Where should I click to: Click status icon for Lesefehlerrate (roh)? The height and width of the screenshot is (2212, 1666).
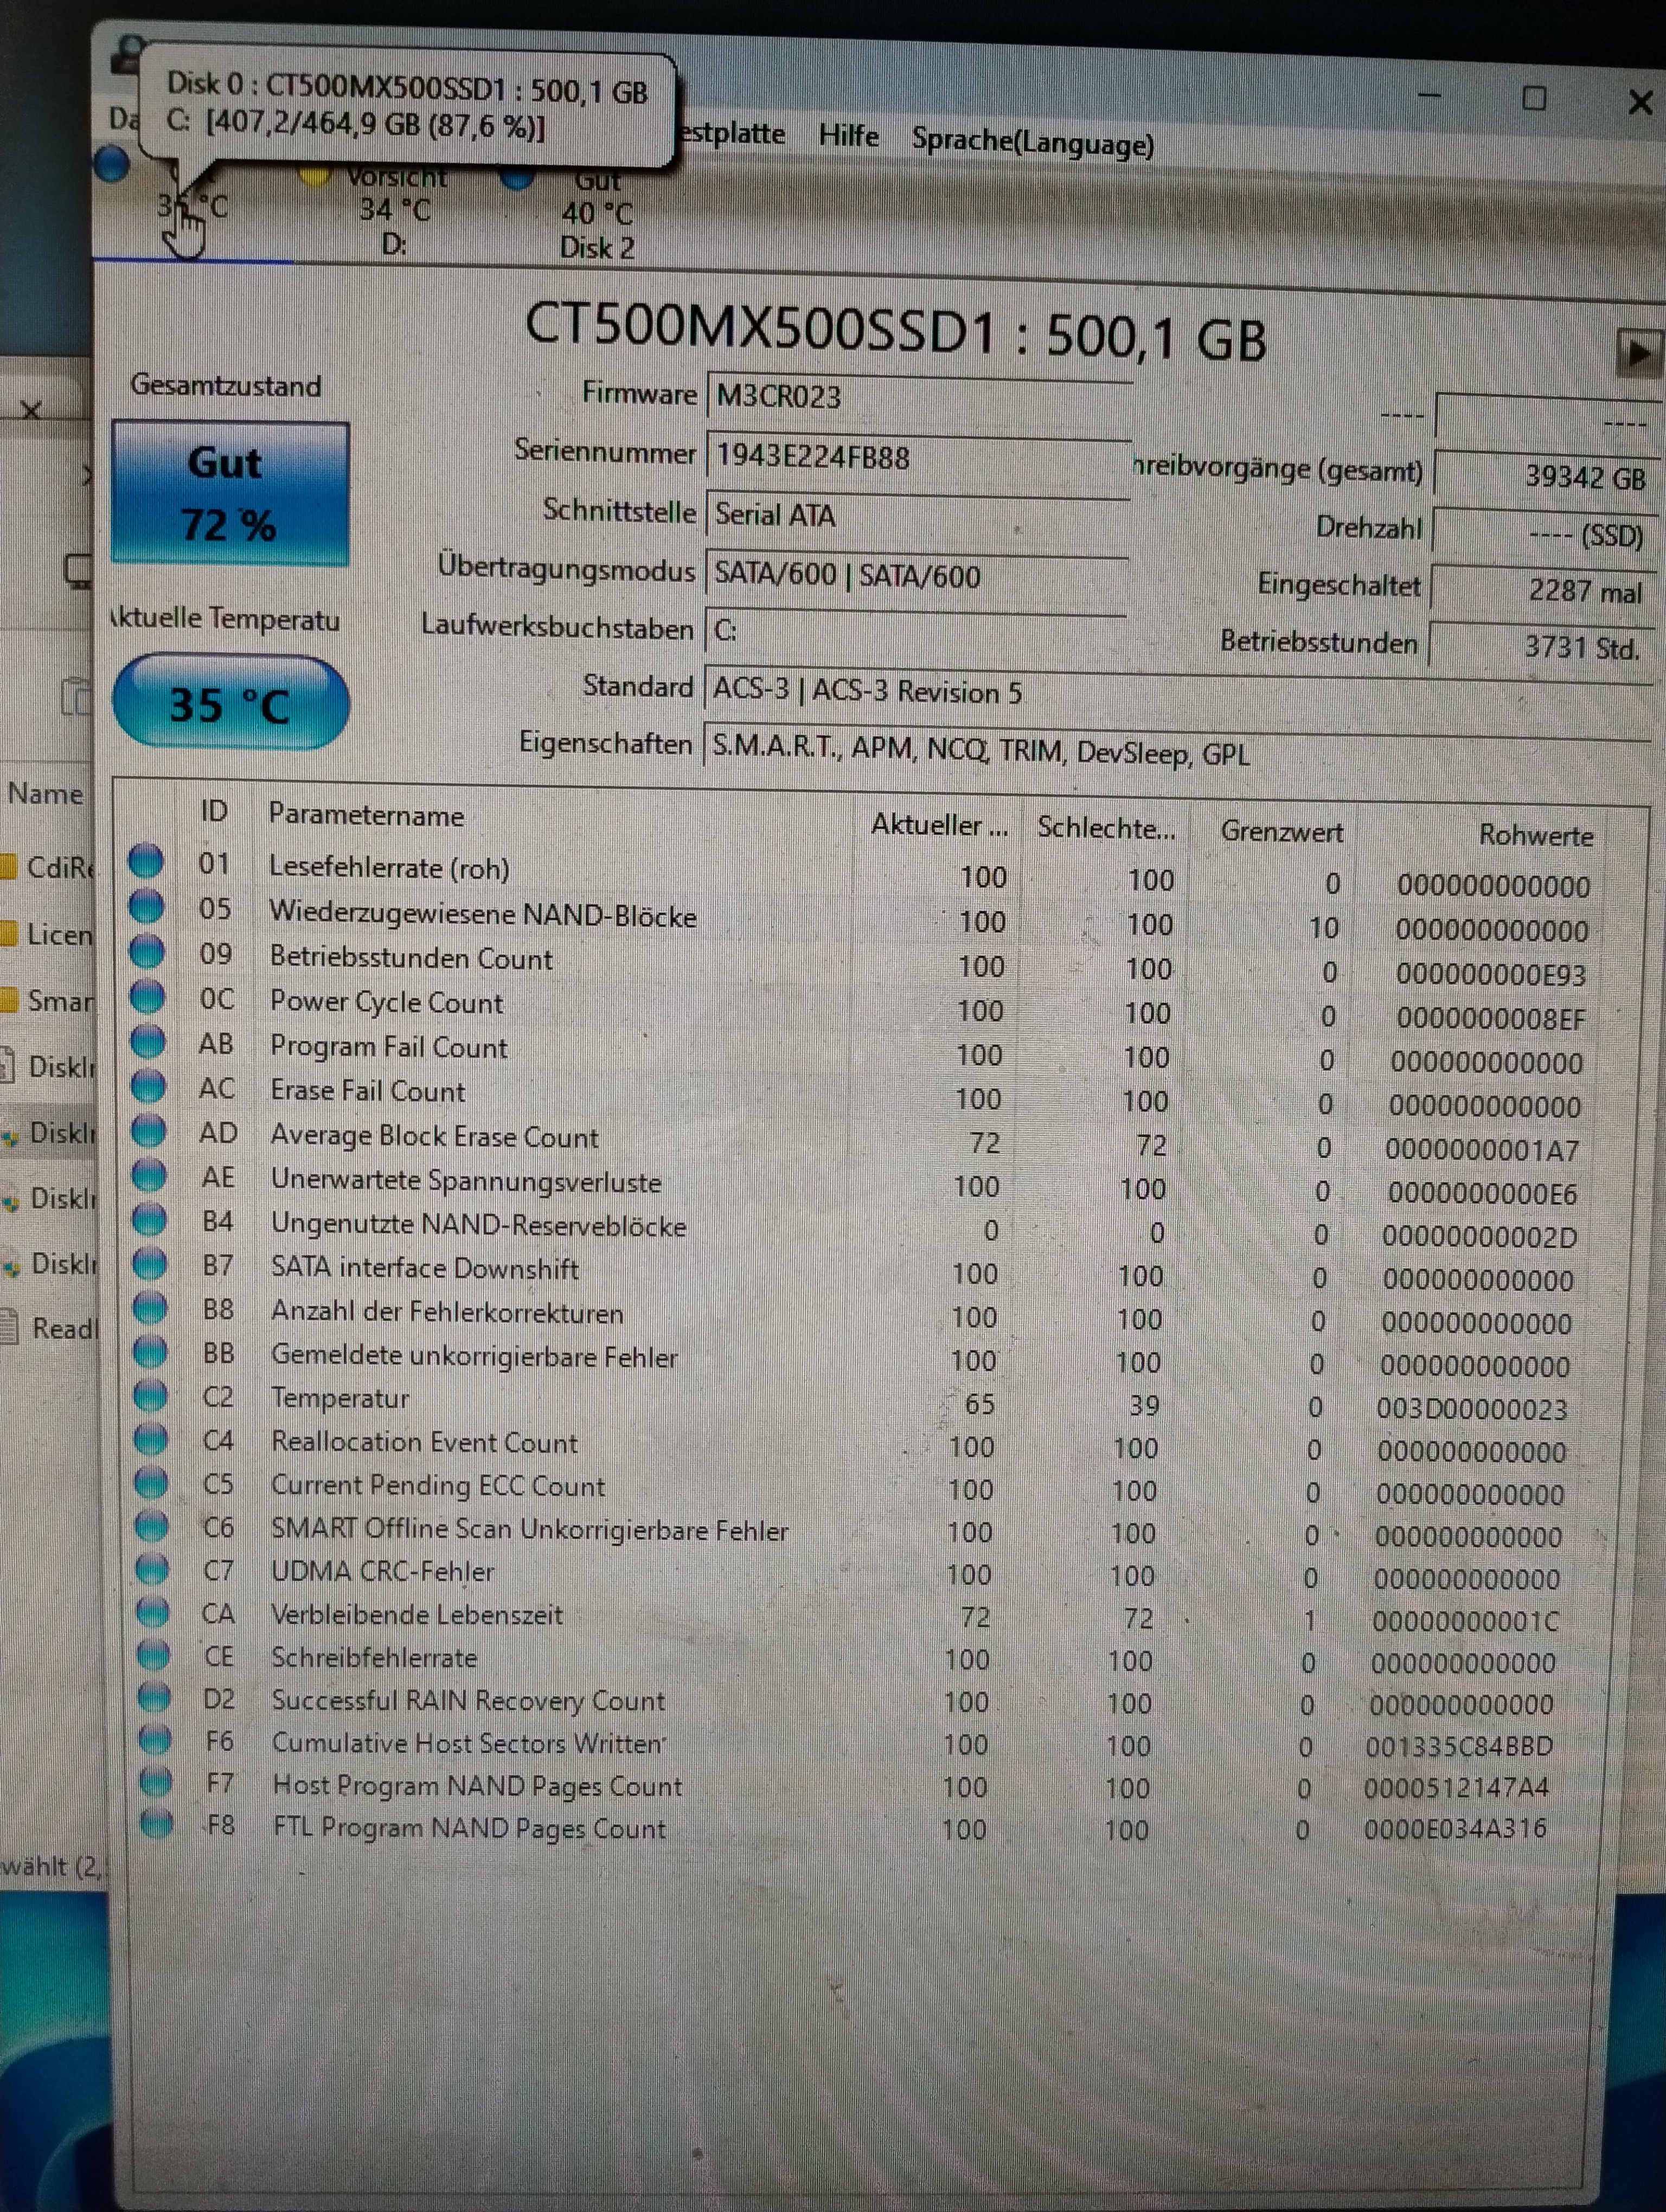click(146, 860)
